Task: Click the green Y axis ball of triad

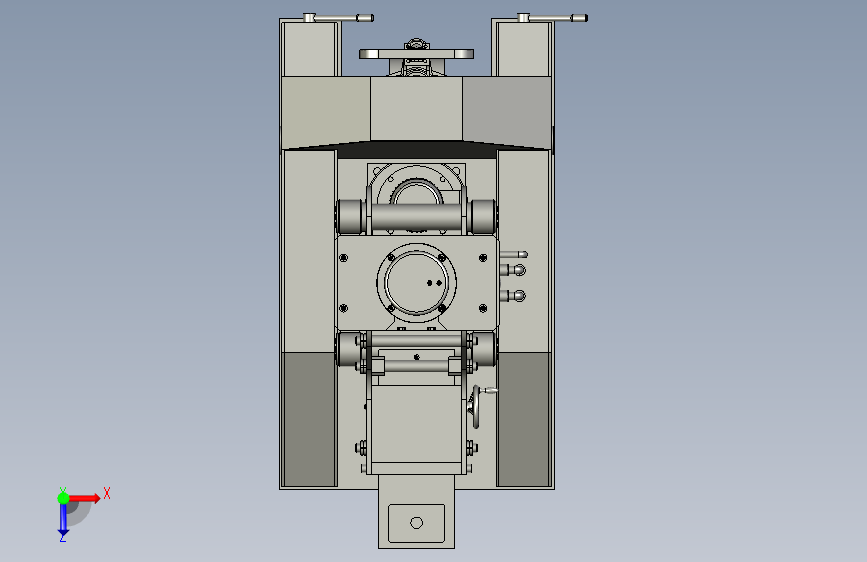Action: point(63,498)
